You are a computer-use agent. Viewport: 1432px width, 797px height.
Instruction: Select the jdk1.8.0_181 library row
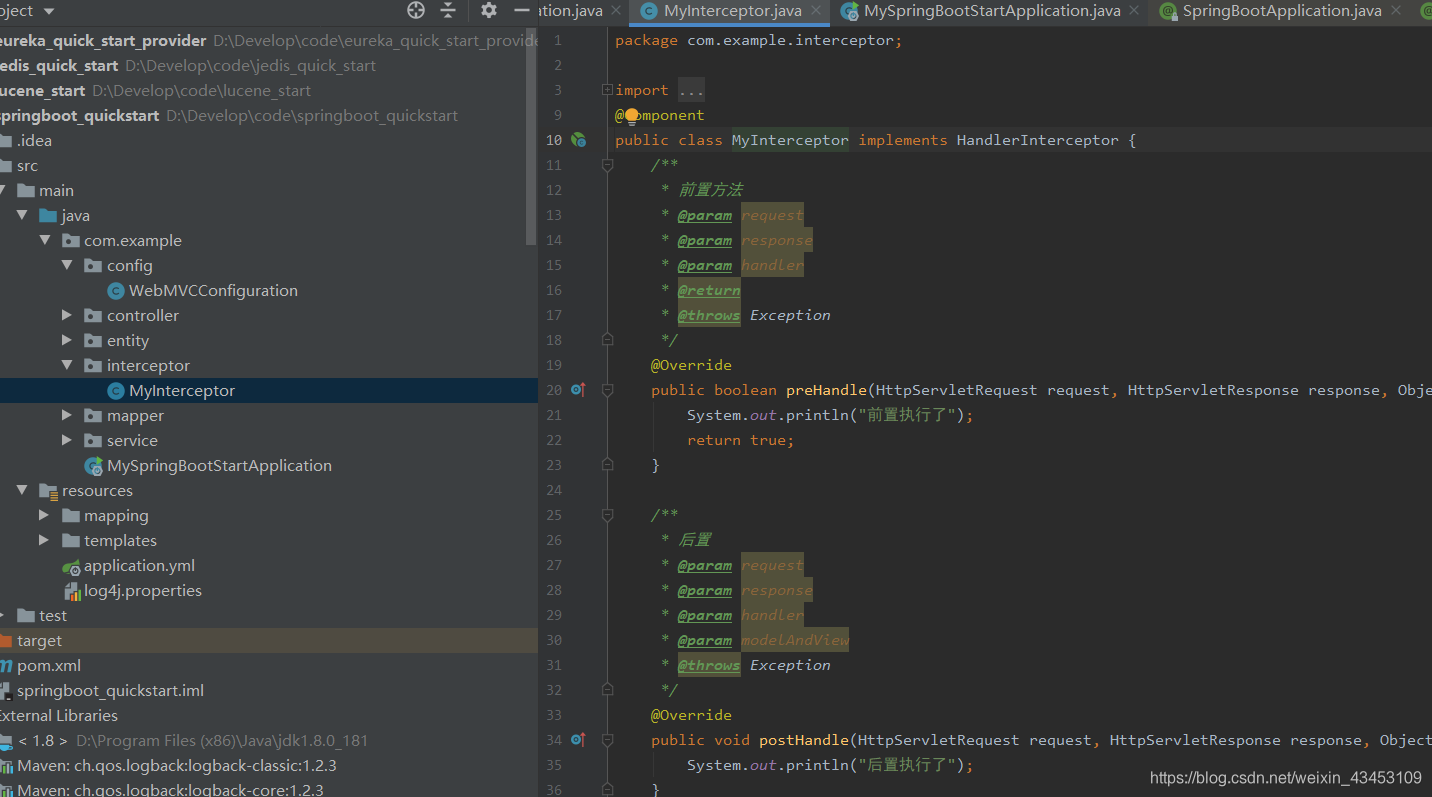(268, 741)
